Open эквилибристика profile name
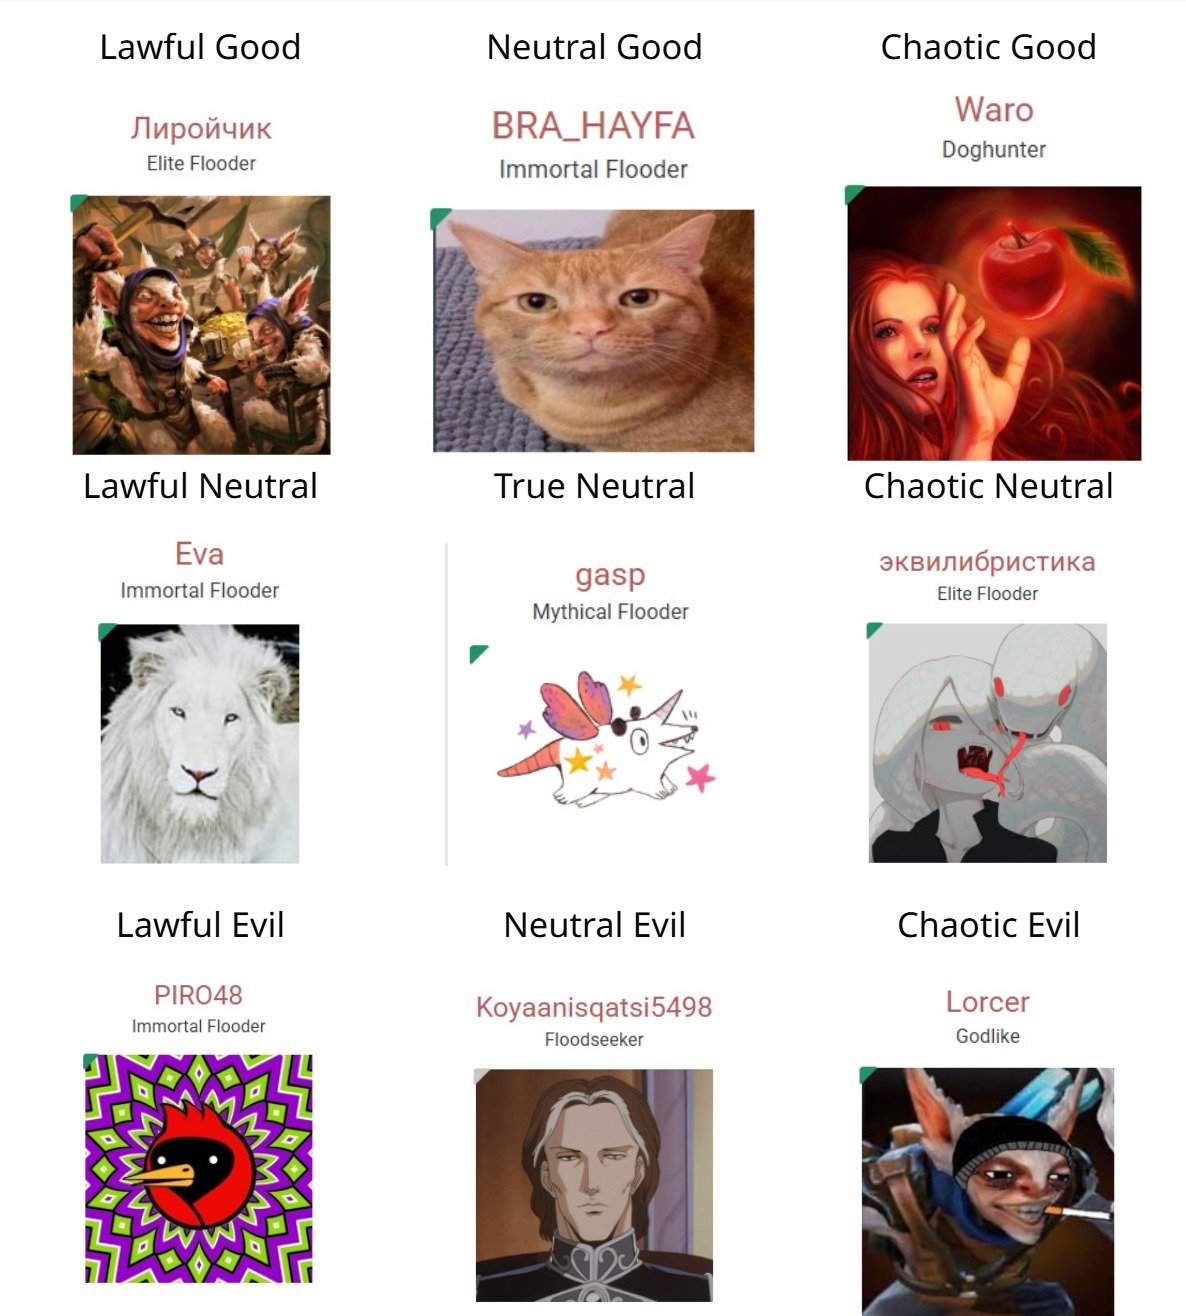Viewport: 1186px width, 1316px height. click(987, 561)
